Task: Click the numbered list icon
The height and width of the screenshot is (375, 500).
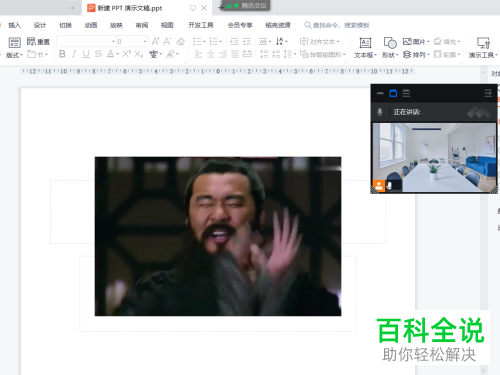Action: pyautogui.click(x=215, y=42)
